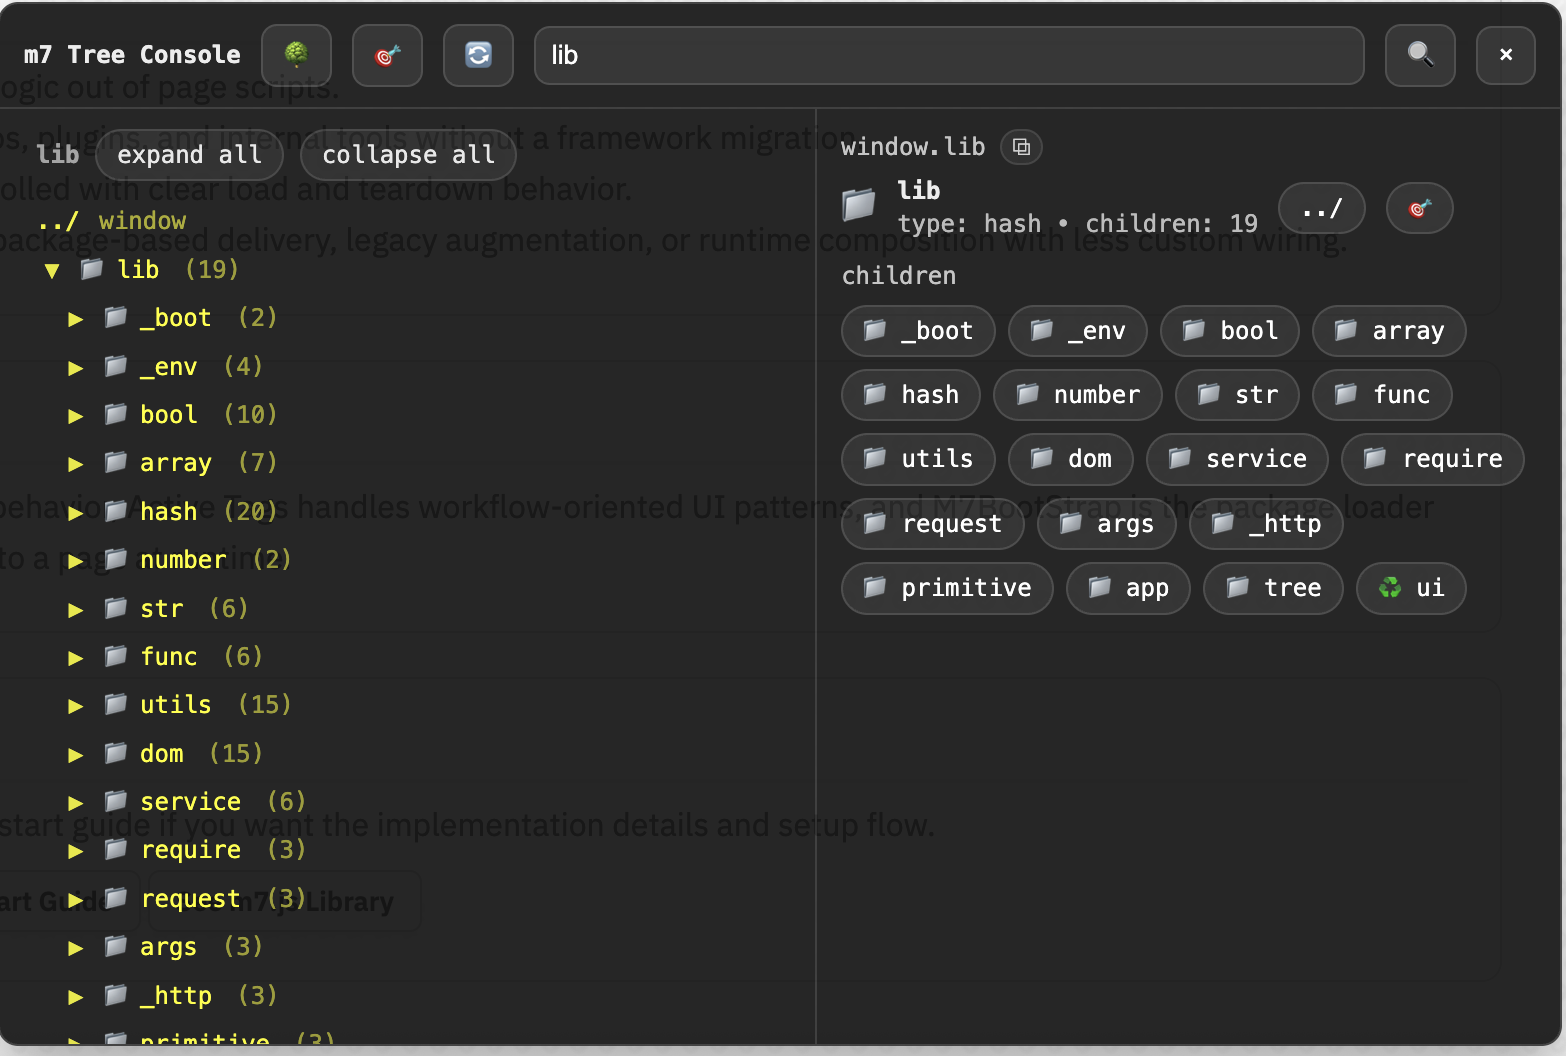Image resolution: width=1566 pixels, height=1056 pixels.
Task: Click inside the lib search field
Action: pyautogui.click(x=948, y=55)
